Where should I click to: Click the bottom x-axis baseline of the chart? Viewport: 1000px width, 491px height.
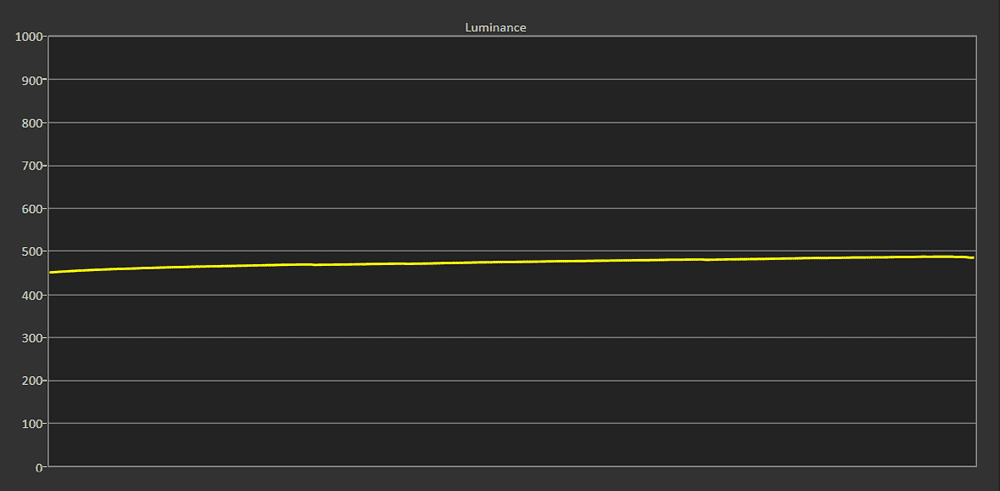[512, 466]
